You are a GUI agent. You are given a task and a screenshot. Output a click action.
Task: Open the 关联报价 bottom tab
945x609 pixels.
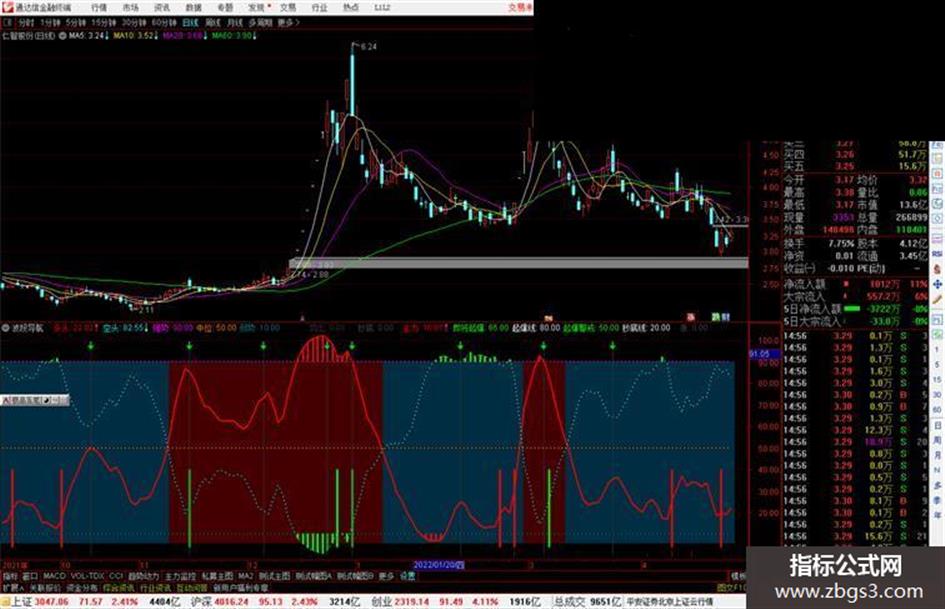pos(46,588)
